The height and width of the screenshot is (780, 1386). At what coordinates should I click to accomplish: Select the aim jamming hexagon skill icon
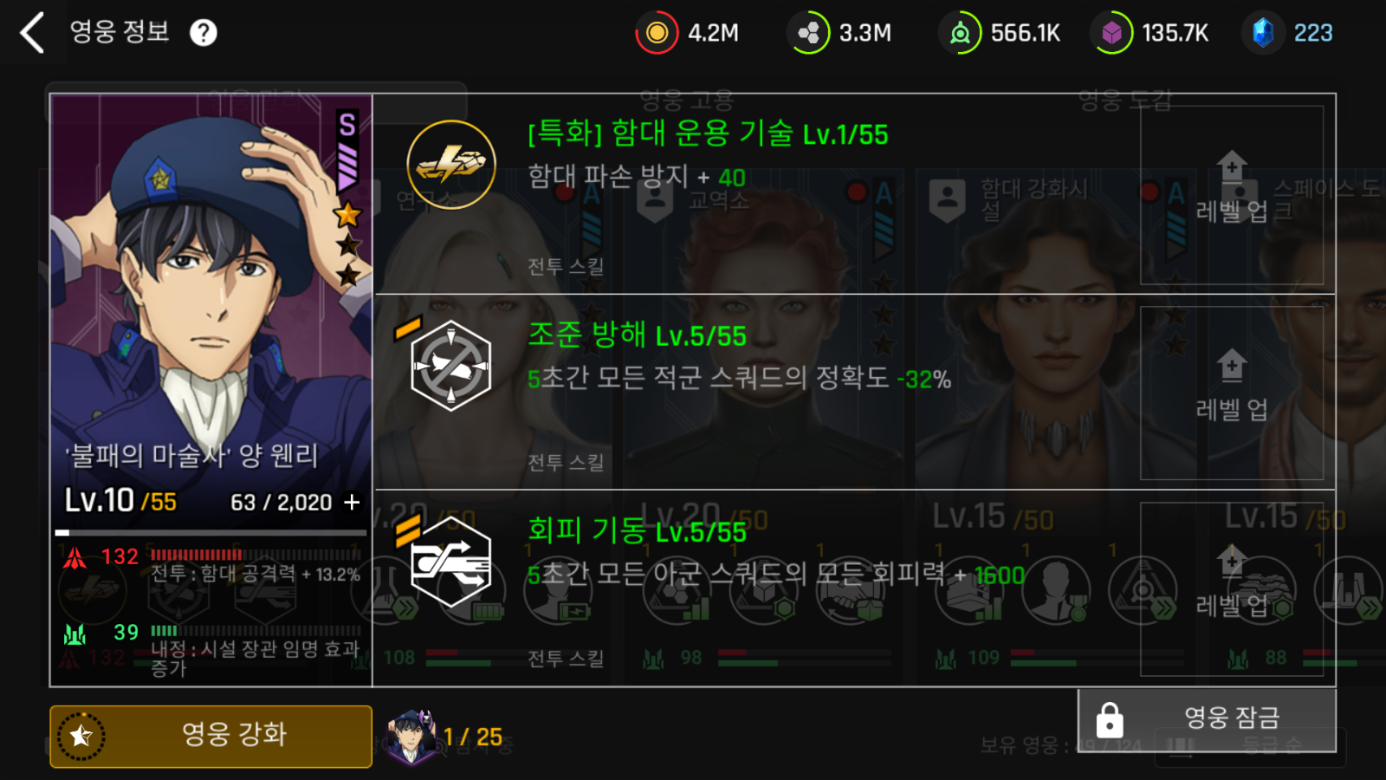click(451, 365)
